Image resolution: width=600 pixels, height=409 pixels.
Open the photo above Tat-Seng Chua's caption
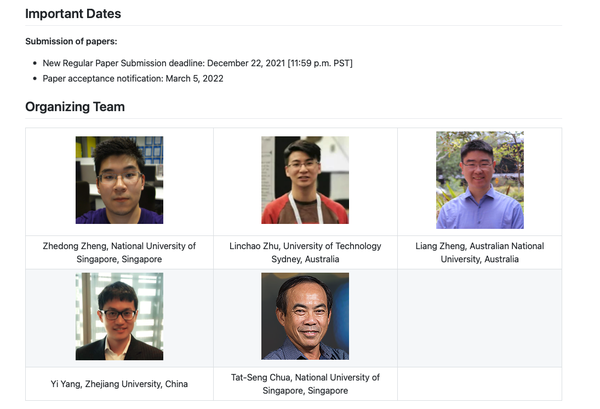(305, 316)
